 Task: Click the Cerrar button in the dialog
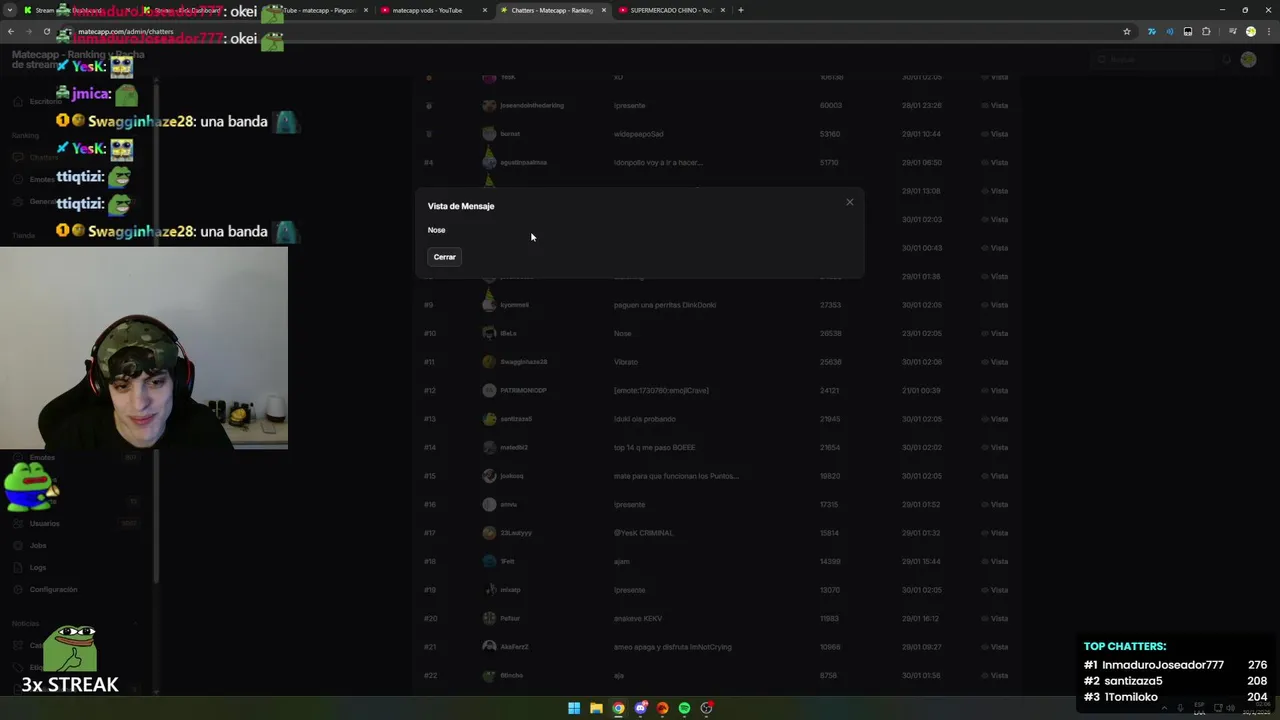coord(445,257)
